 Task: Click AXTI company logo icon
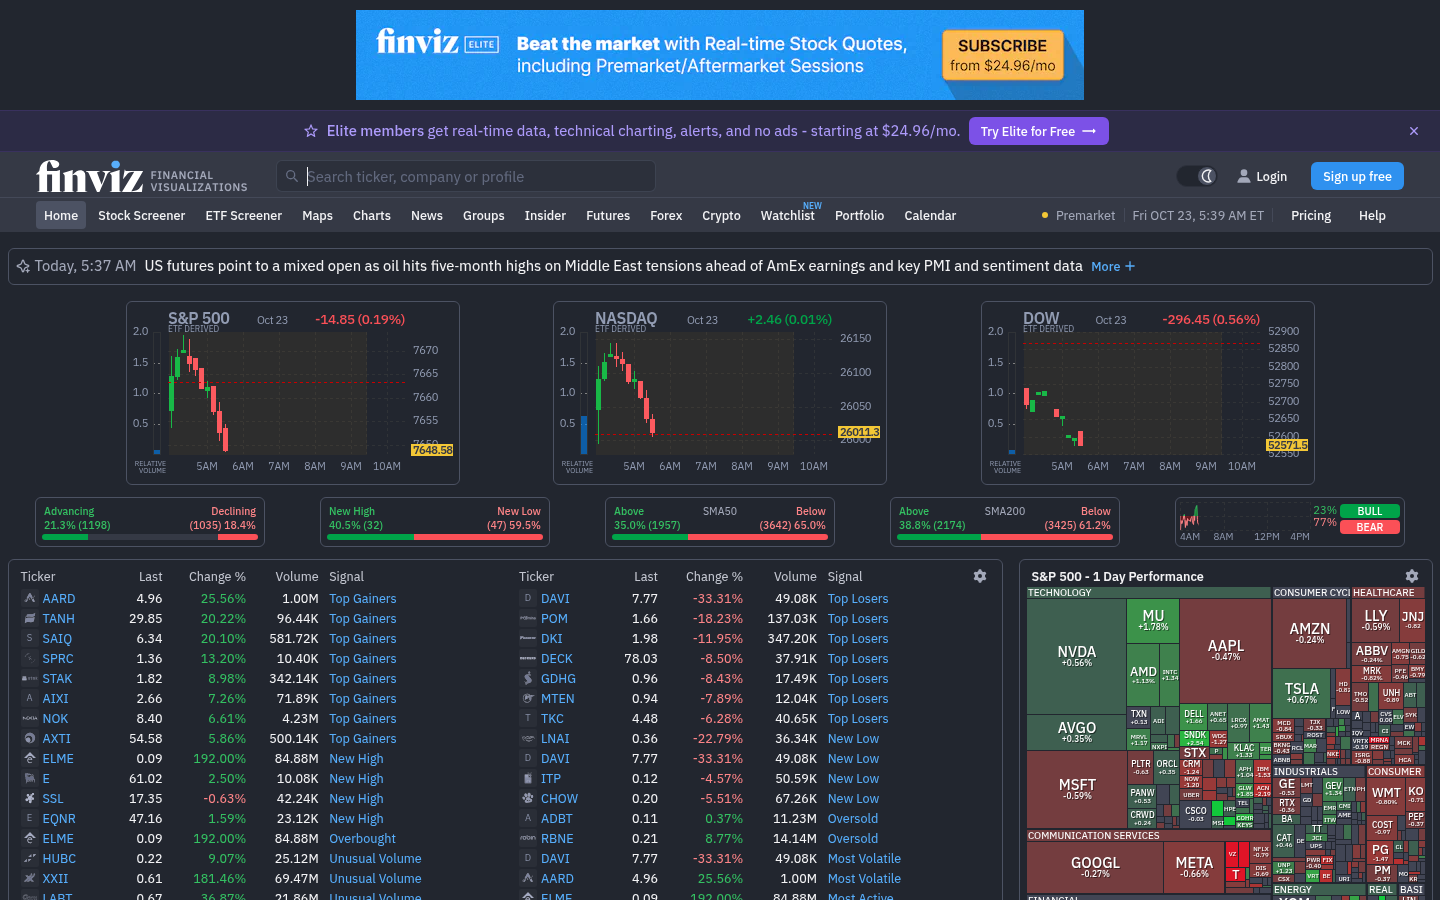point(30,738)
